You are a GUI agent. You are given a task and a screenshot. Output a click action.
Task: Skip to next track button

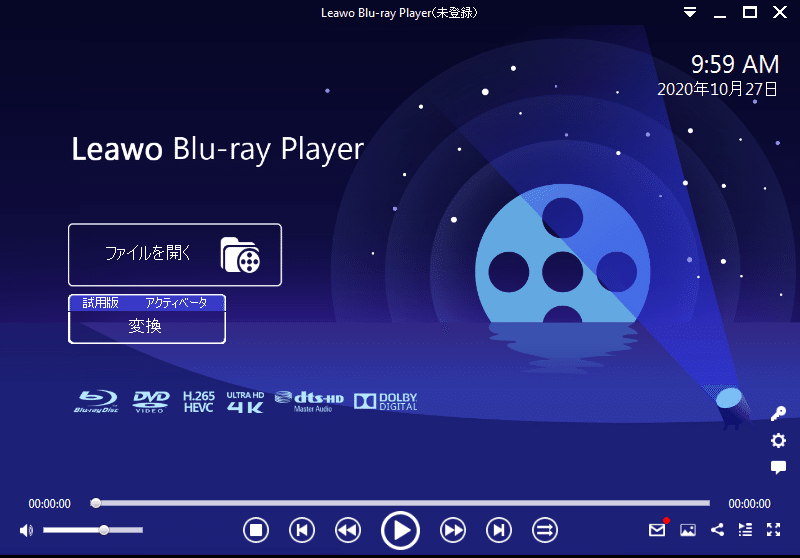499,530
